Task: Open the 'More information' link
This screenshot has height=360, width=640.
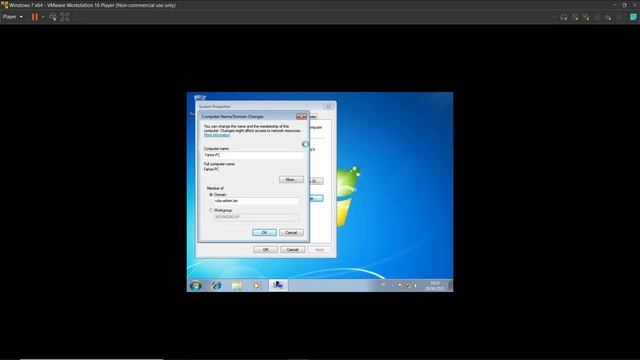Action: (216, 135)
